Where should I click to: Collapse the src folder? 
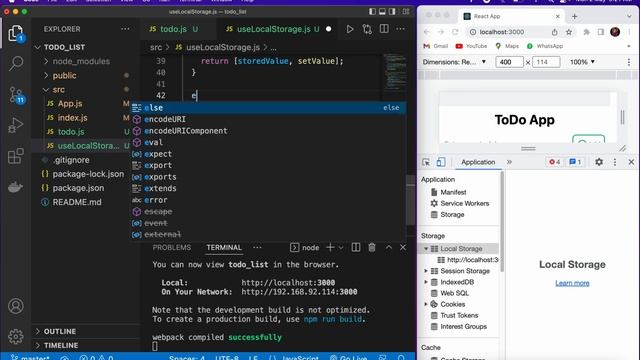[46, 89]
